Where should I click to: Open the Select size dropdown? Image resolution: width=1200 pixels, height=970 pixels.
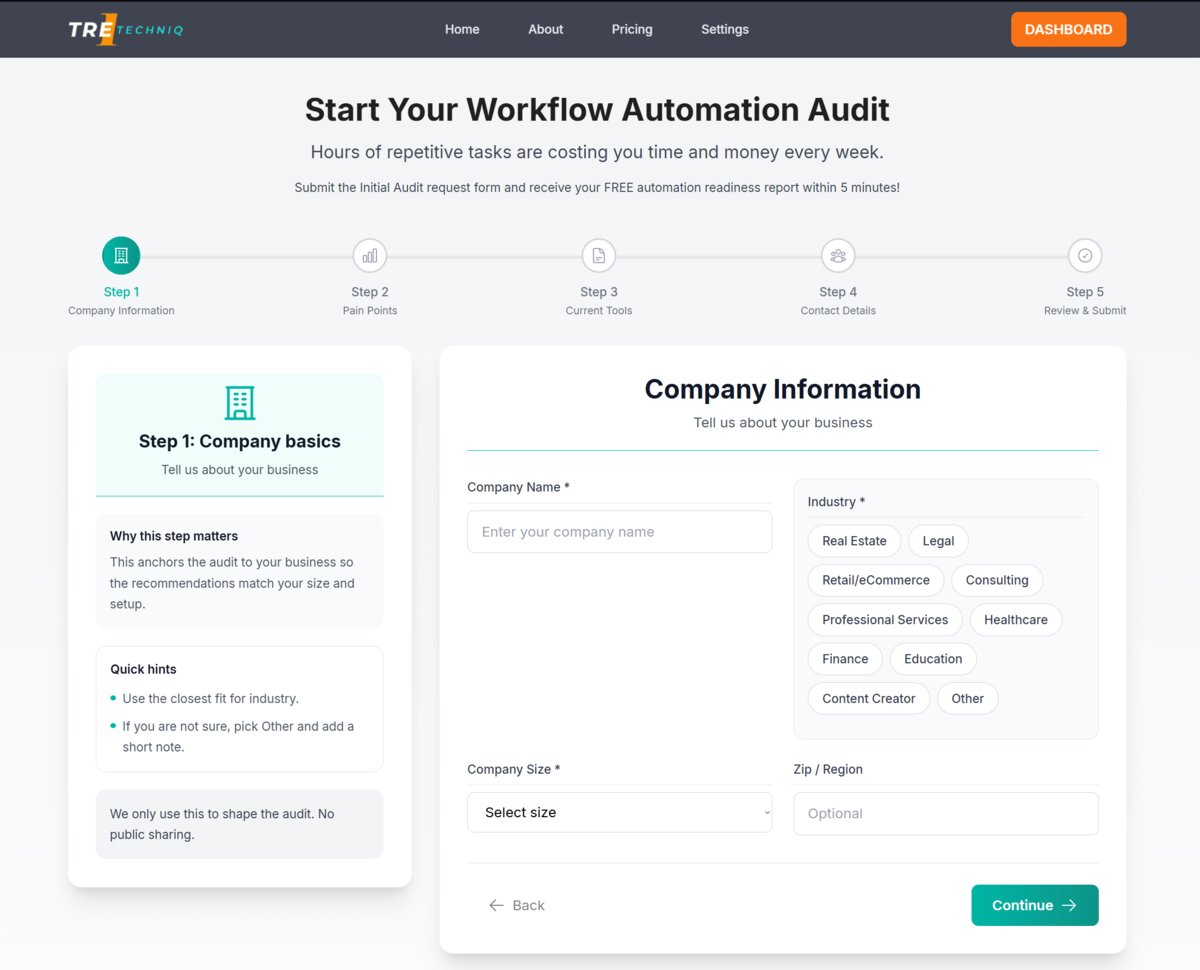pyautogui.click(x=620, y=813)
